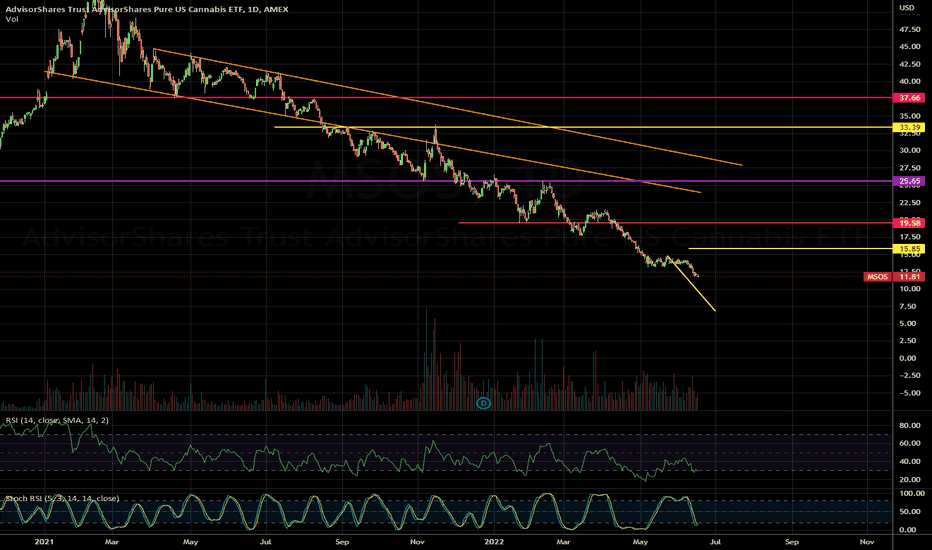Click the 17.50 price axis label

pos(910,237)
